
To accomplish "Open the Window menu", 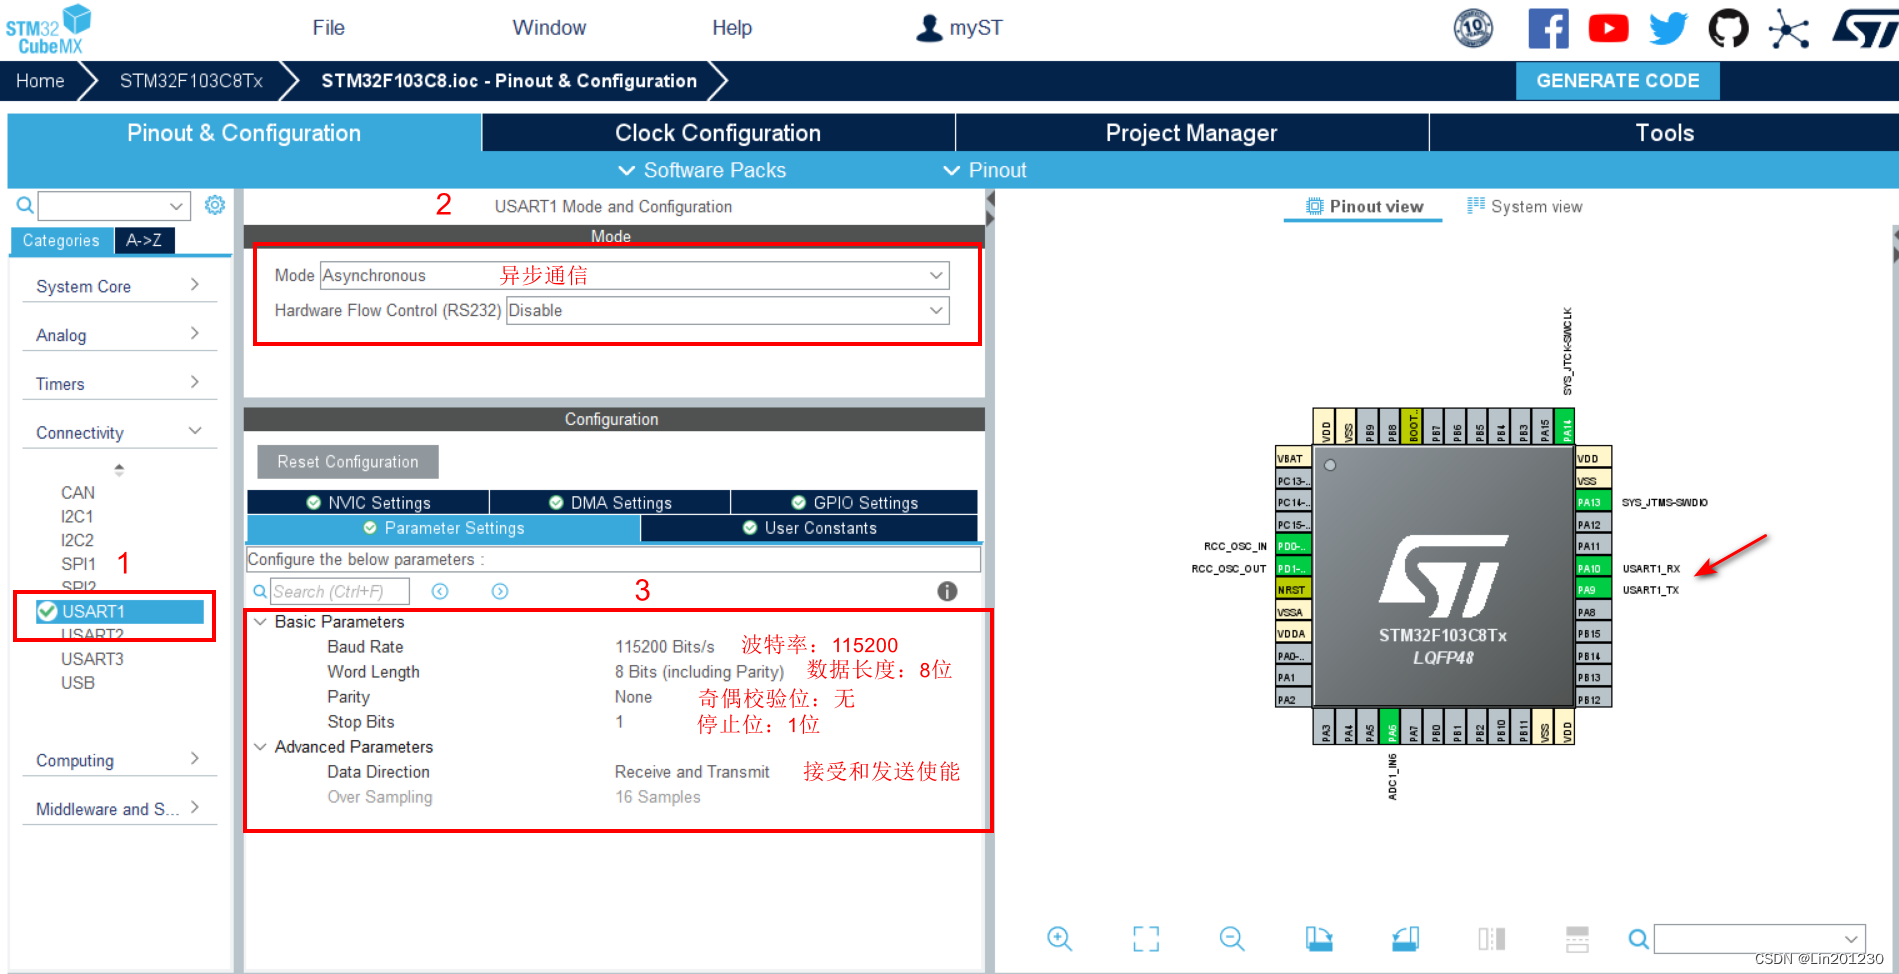I will pyautogui.click(x=549, y=28).
